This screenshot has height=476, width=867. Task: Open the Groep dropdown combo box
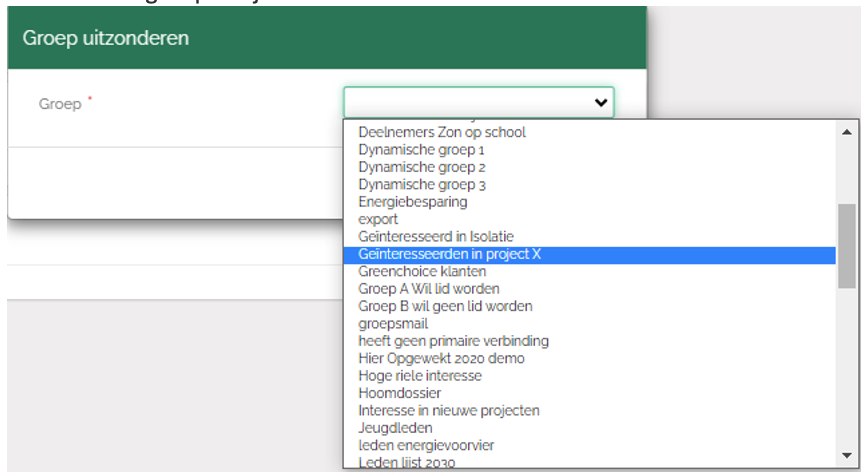[470, 102]
